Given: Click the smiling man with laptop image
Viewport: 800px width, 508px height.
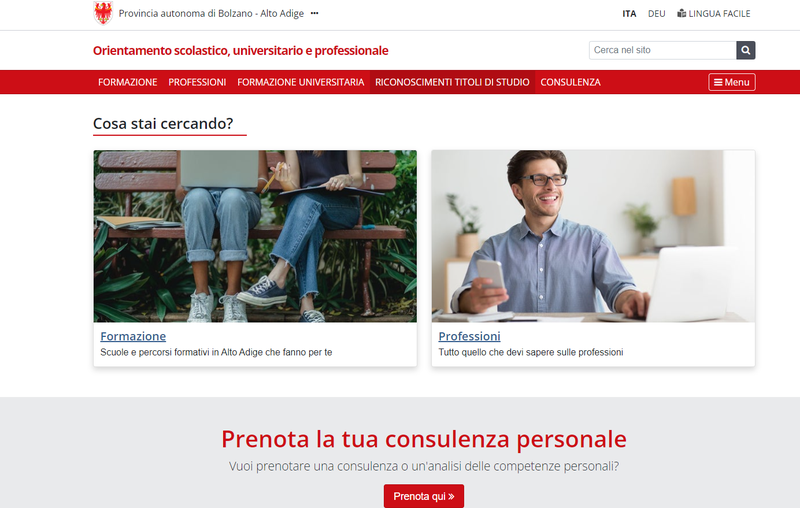Looking at the screenshot, I should pos(593,236).
